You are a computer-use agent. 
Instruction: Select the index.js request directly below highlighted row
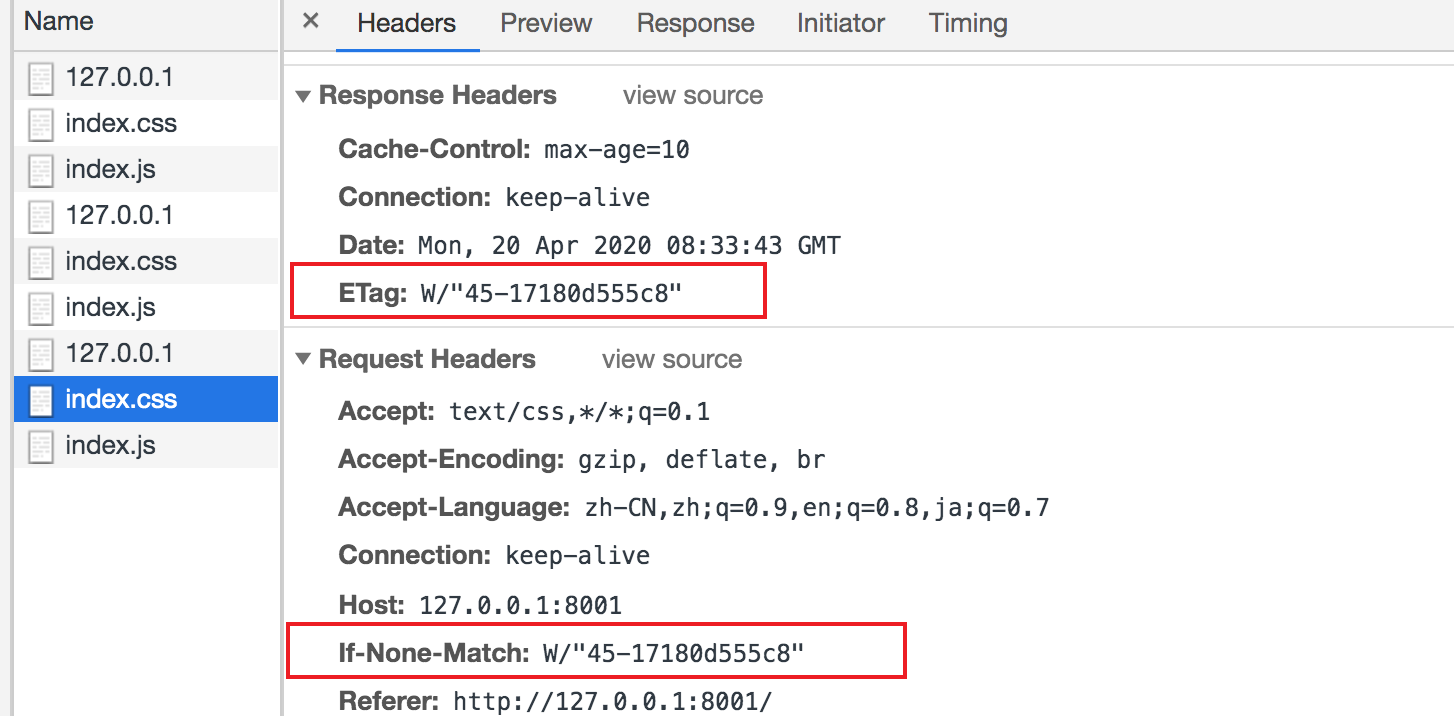point(146,445)
